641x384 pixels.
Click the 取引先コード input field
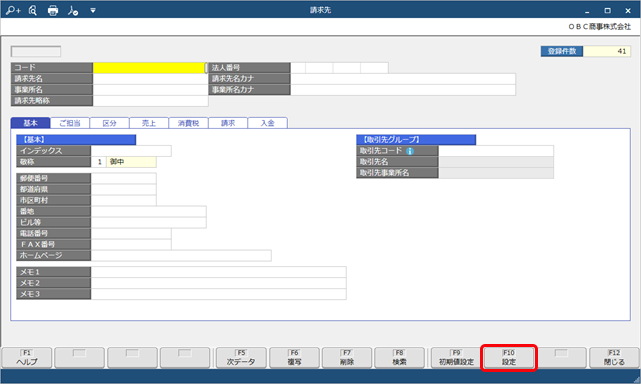click(496, 151)
